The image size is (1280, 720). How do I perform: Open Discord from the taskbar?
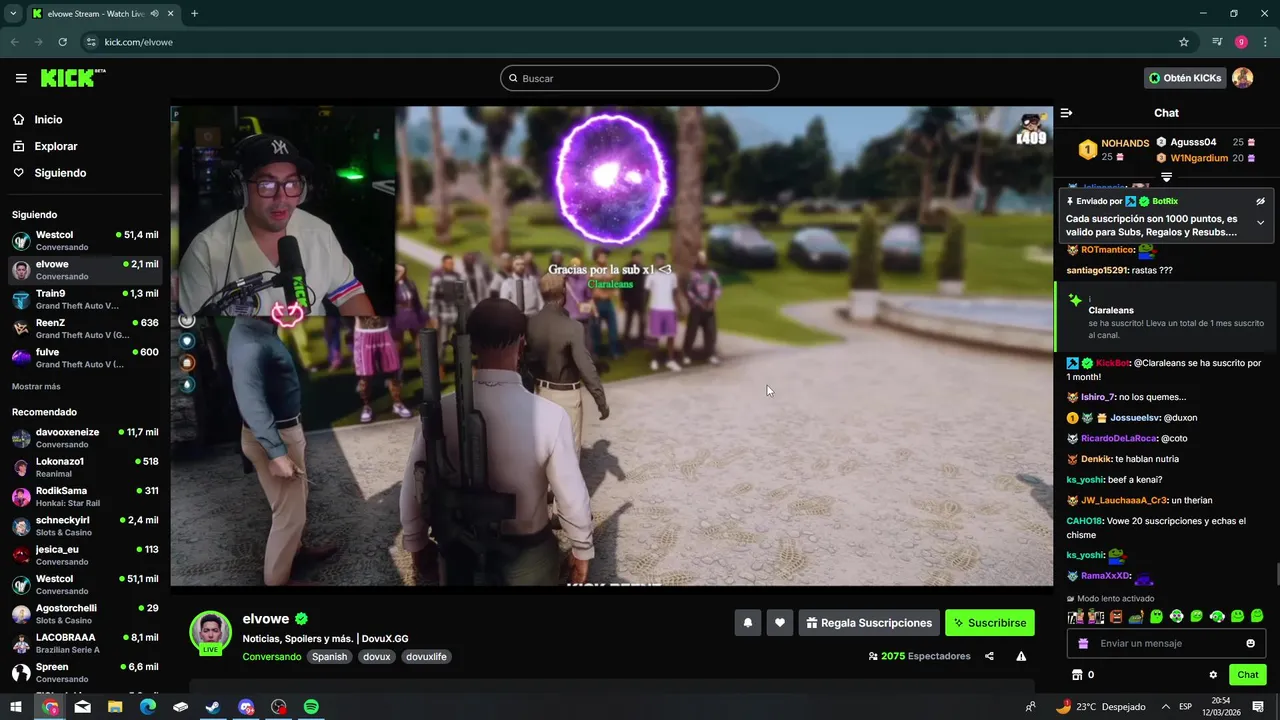(x=246, y=707)
